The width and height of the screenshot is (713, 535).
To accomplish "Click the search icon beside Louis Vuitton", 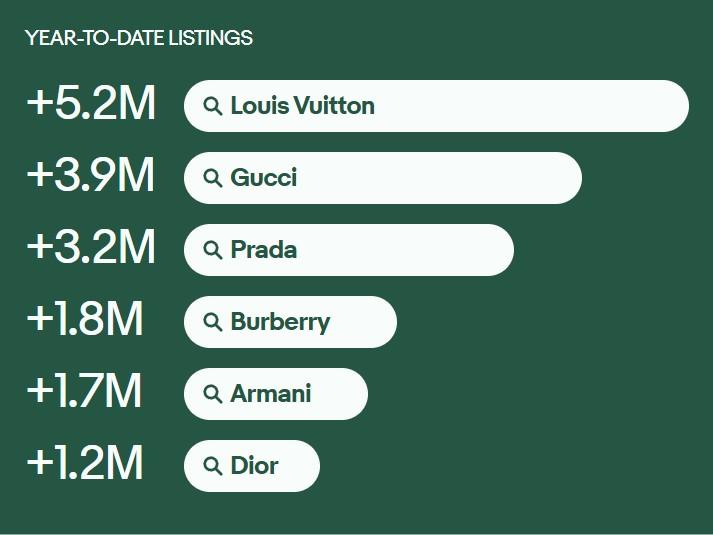I will 212,106.
